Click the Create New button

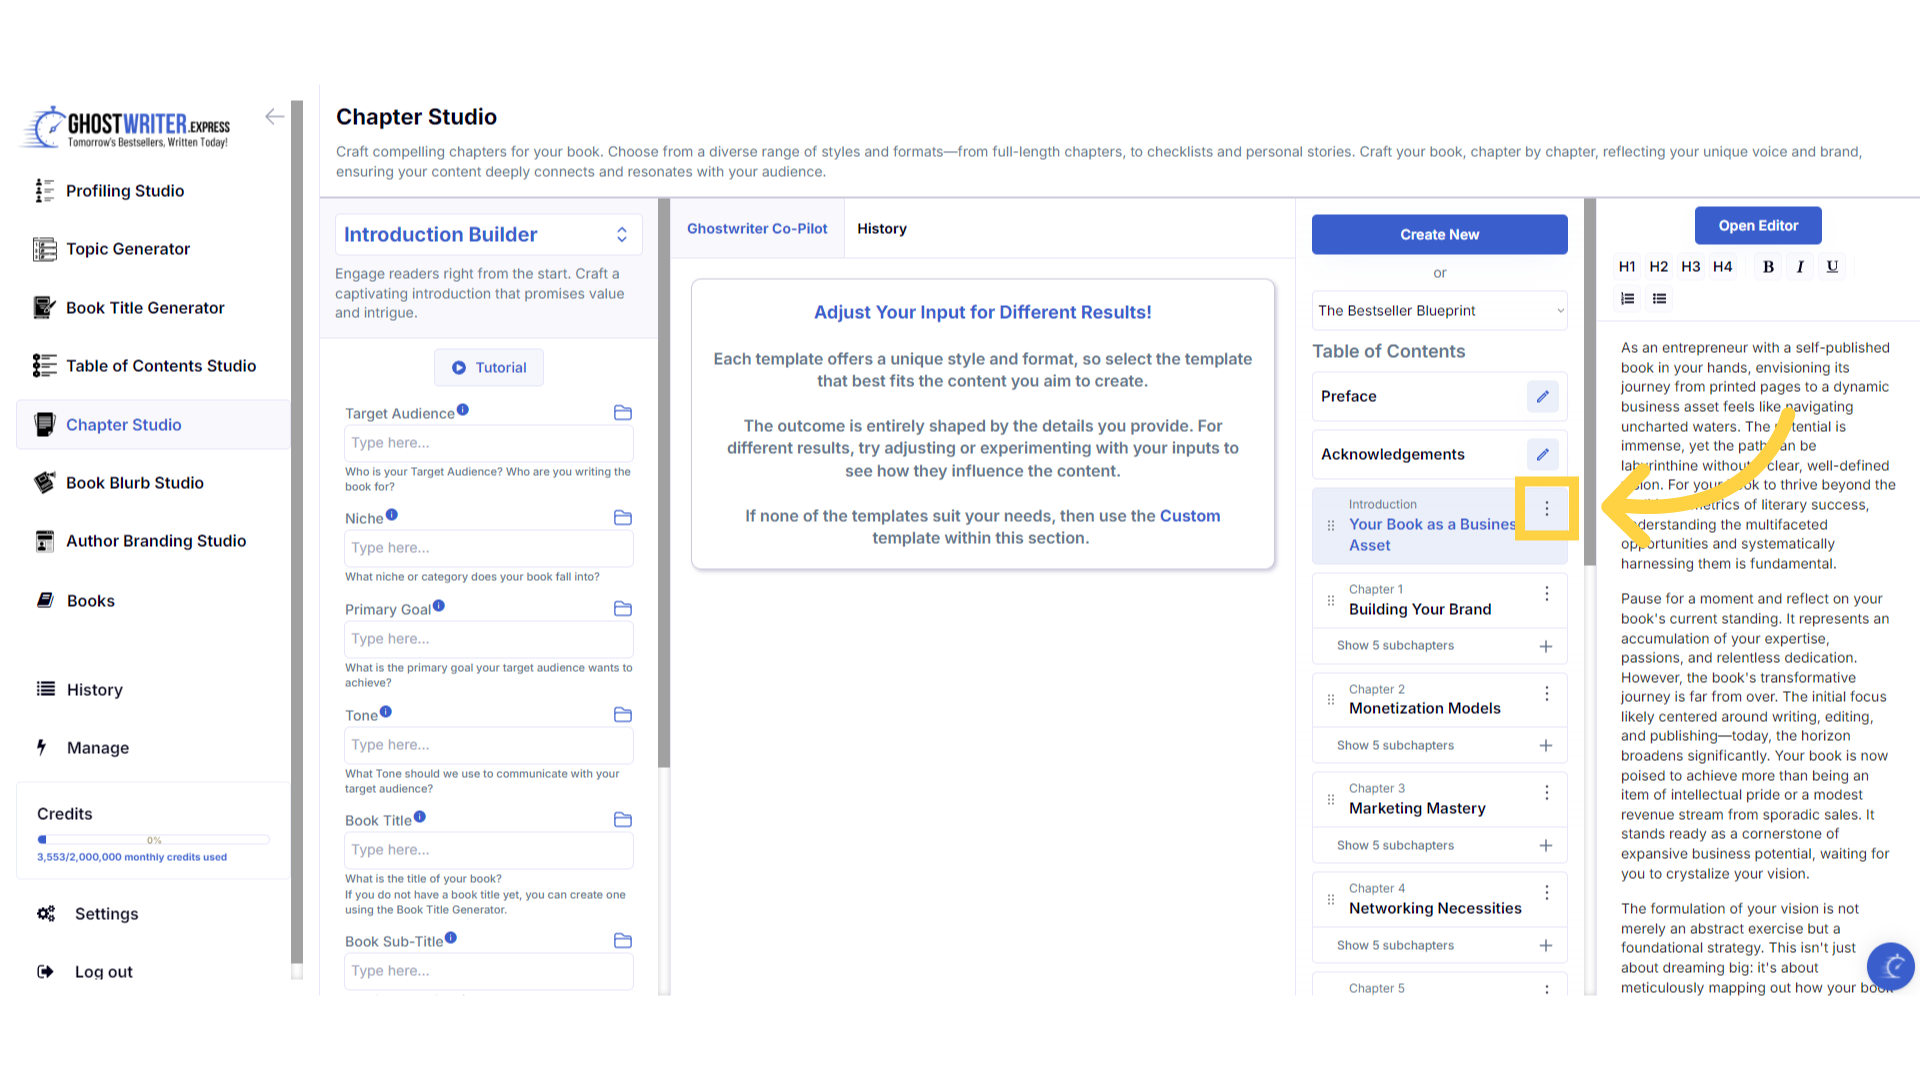click(1439, 234)
